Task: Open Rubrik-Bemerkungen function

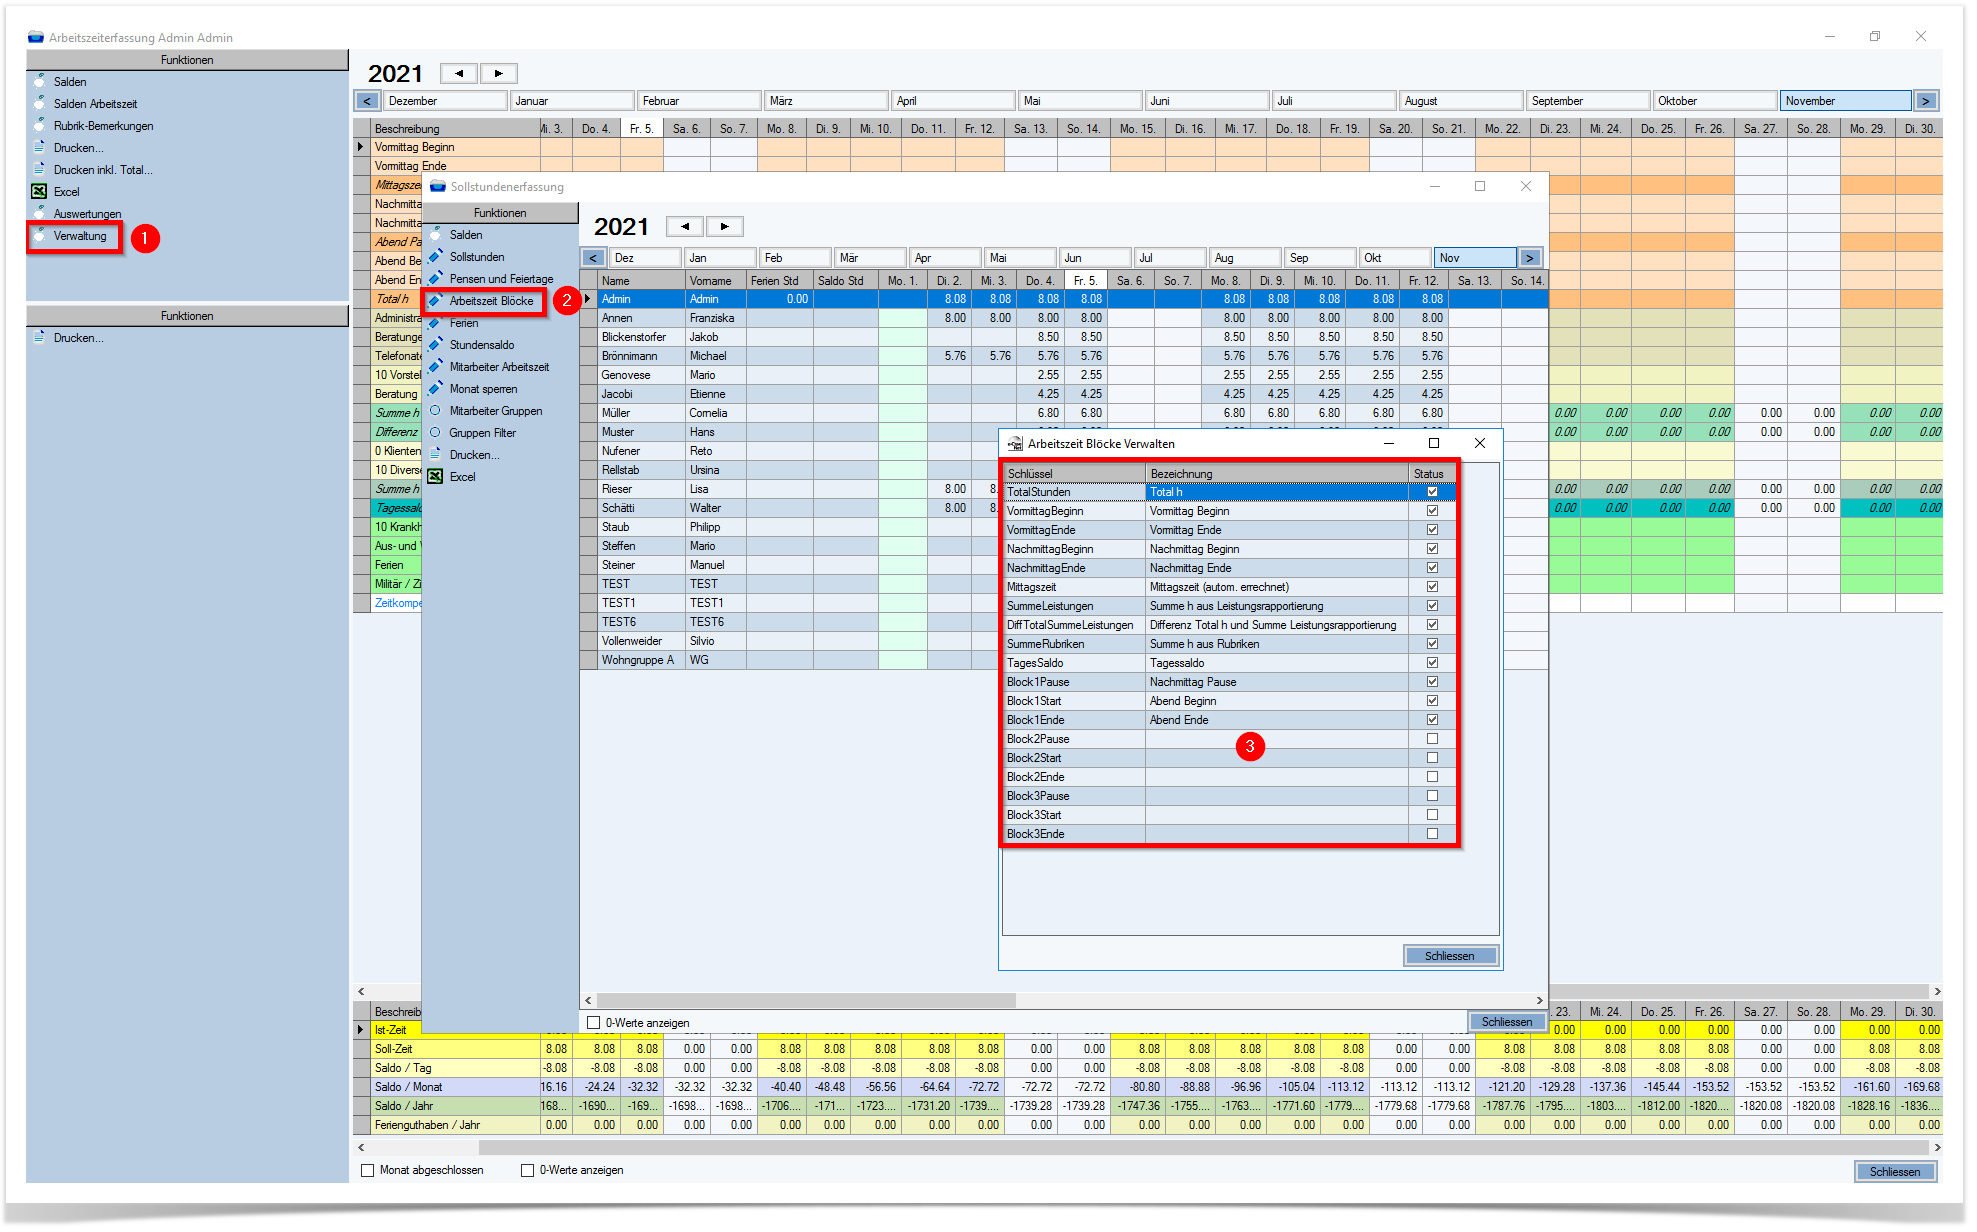Action: (x=103, y=126)
